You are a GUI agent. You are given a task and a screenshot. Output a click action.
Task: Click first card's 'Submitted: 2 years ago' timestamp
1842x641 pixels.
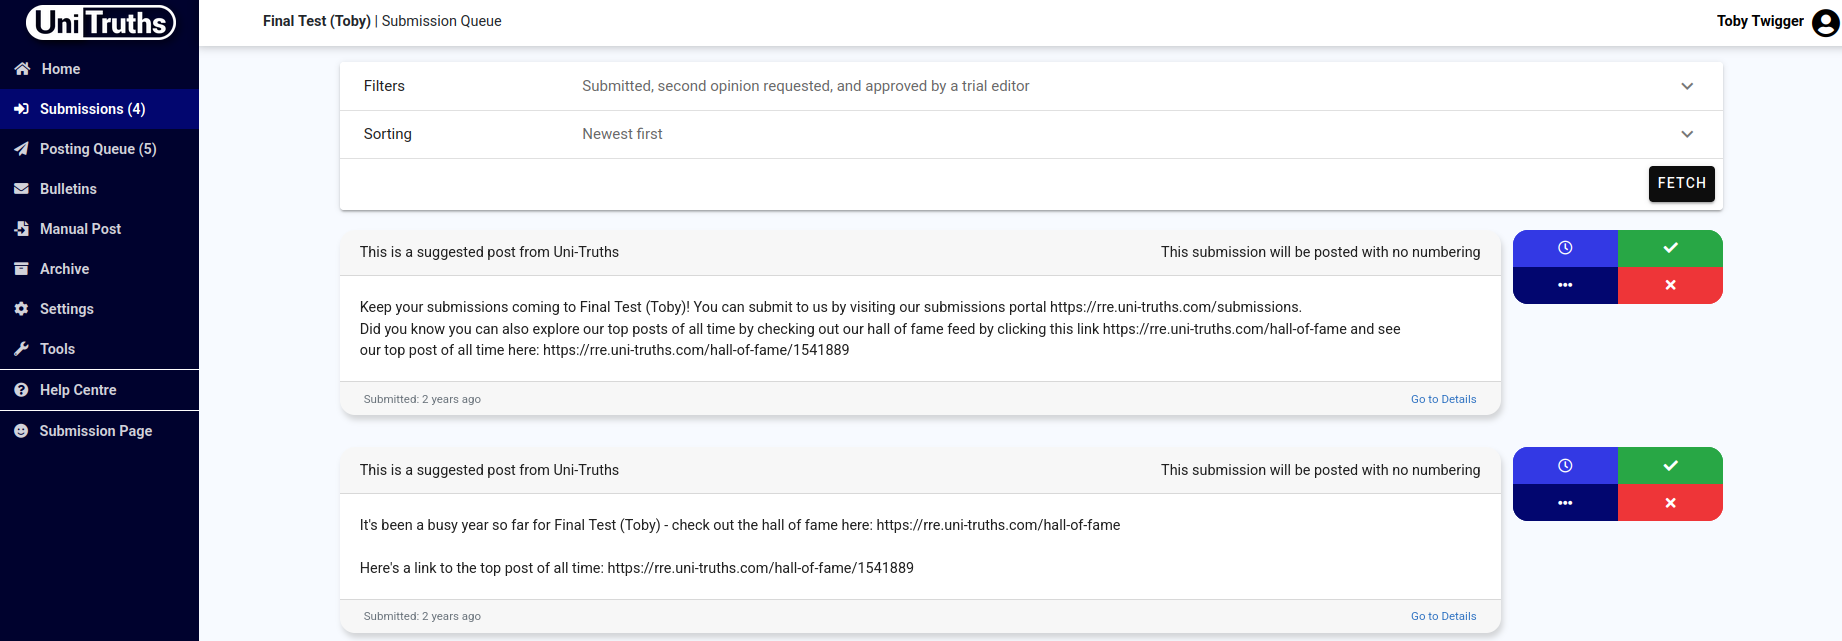pyautogui.click(x=422, y=399)
